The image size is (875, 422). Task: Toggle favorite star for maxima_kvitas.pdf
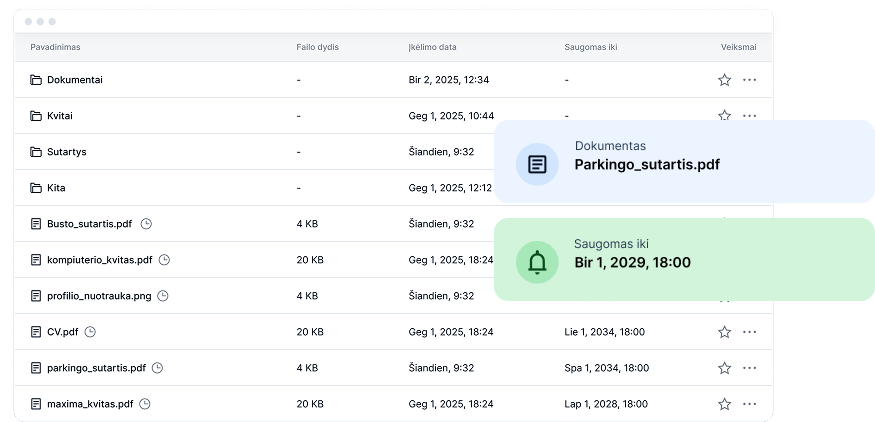[724, 404]
